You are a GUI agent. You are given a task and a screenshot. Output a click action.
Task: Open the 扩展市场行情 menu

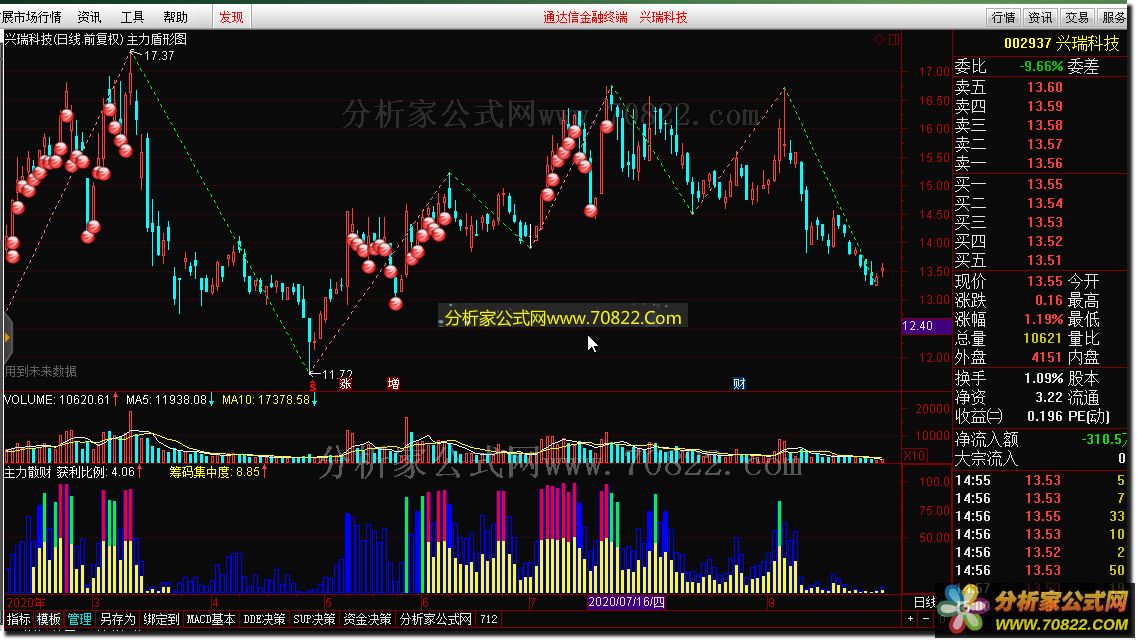pos(31,17)
